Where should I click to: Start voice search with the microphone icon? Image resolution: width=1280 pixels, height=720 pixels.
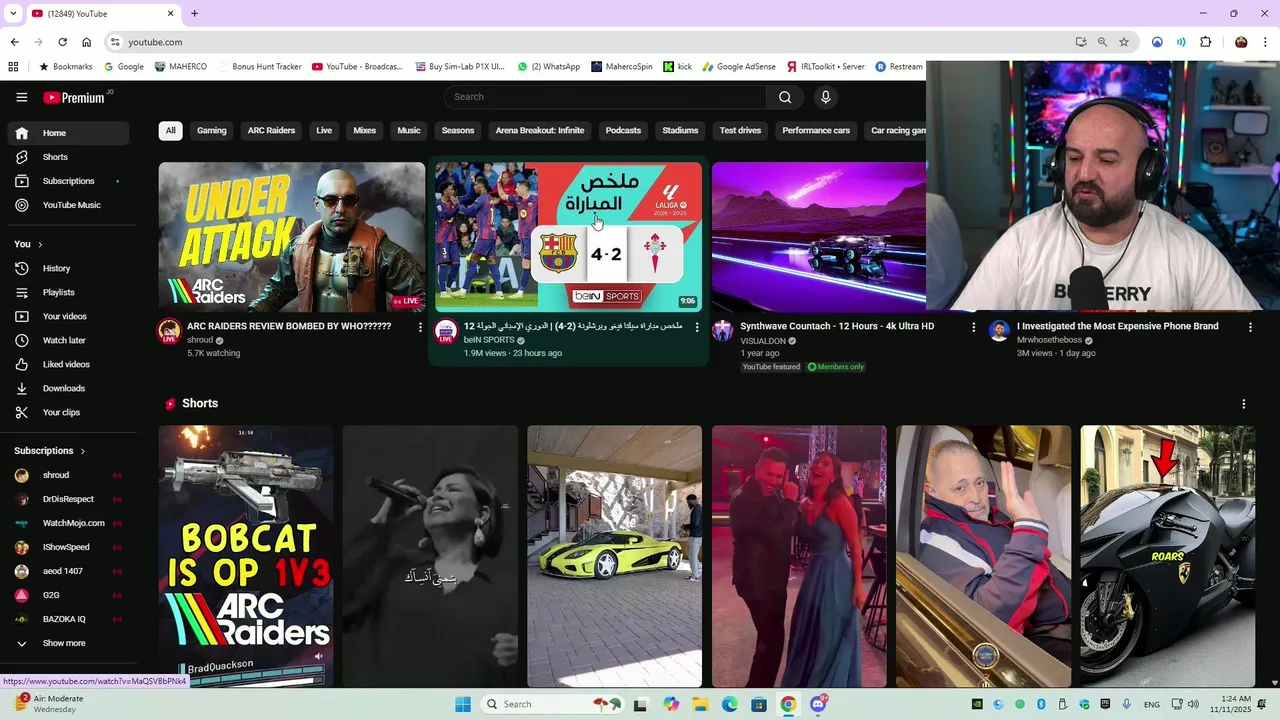(x=825, y=97)
